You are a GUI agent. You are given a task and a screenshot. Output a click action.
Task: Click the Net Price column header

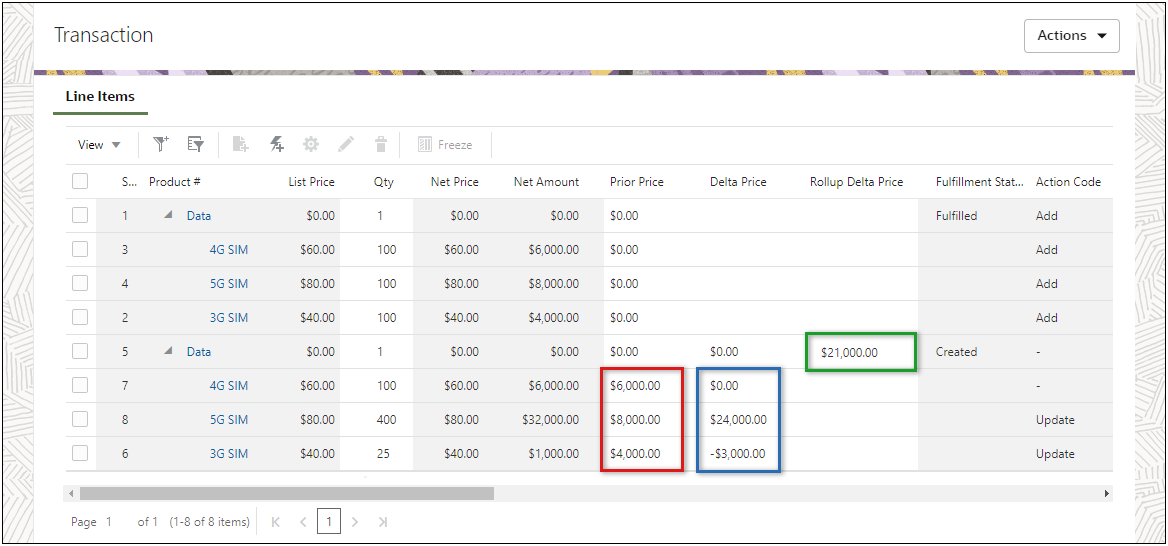[x=454, y=182]
